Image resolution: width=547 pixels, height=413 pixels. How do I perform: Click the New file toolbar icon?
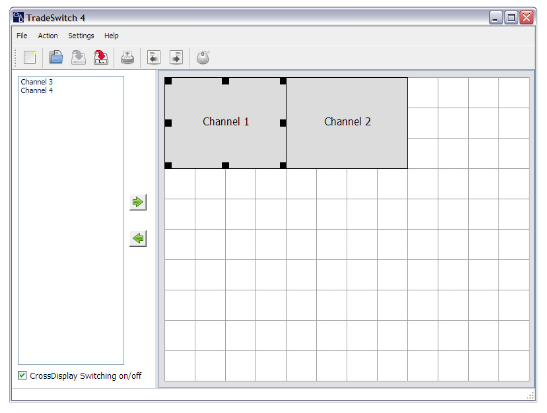pyautogui.click(x=30, y=58)
